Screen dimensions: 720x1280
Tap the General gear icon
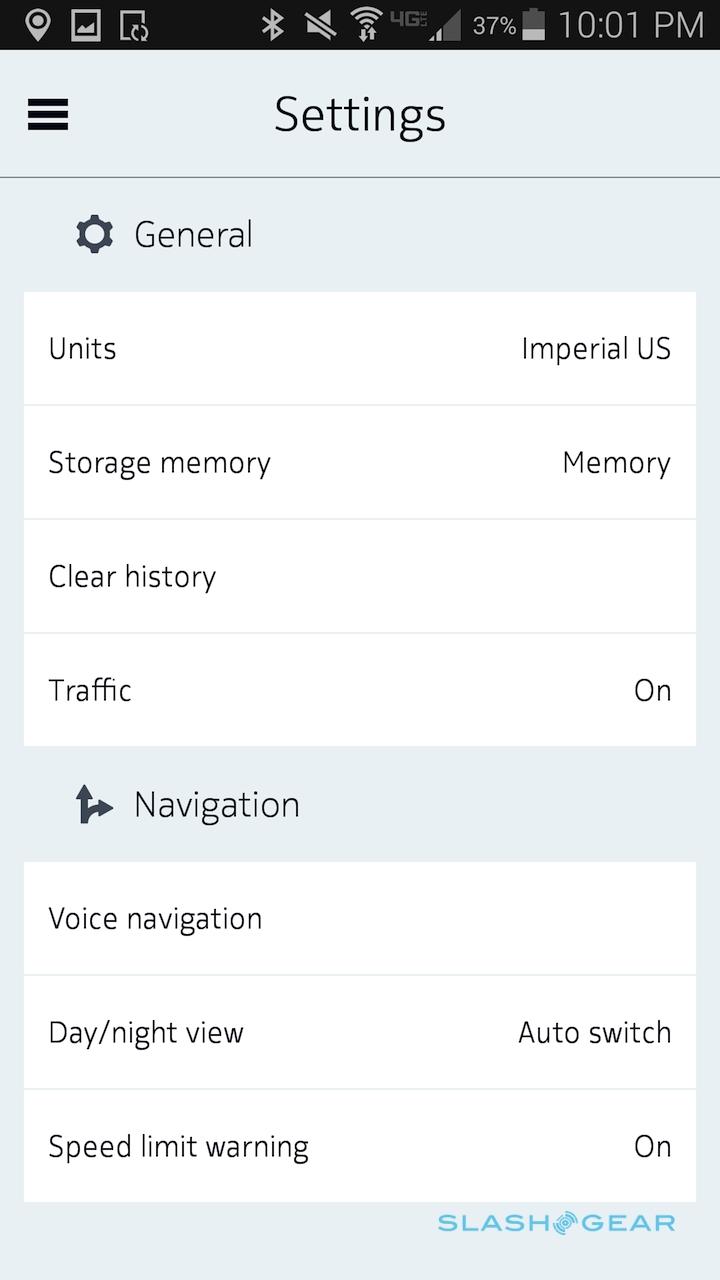pos(95,235)
